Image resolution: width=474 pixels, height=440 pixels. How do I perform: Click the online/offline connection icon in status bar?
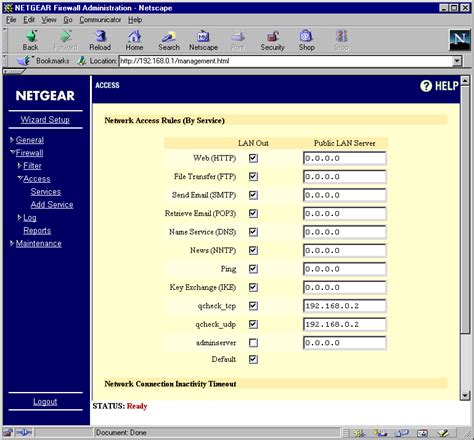24,433
